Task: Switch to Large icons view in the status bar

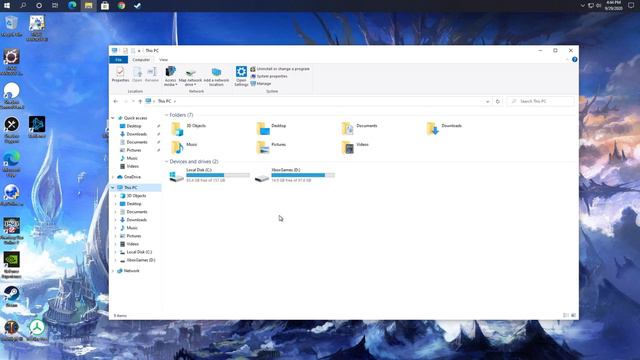Action: click(x=573, y=316)
